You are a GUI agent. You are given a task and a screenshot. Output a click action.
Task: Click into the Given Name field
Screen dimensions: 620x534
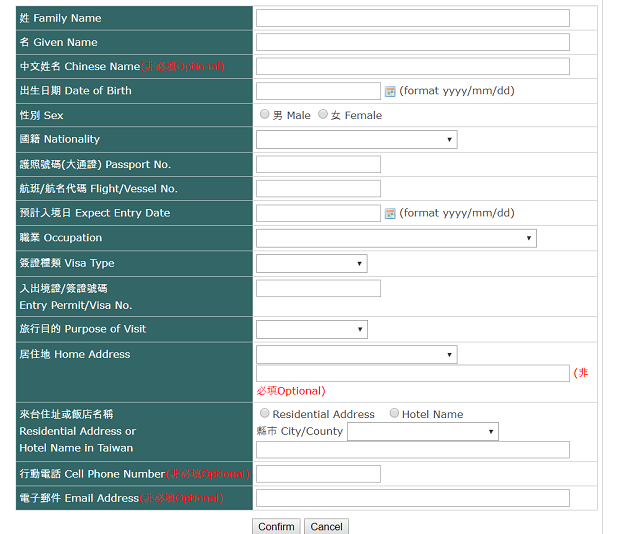[412, 42]
